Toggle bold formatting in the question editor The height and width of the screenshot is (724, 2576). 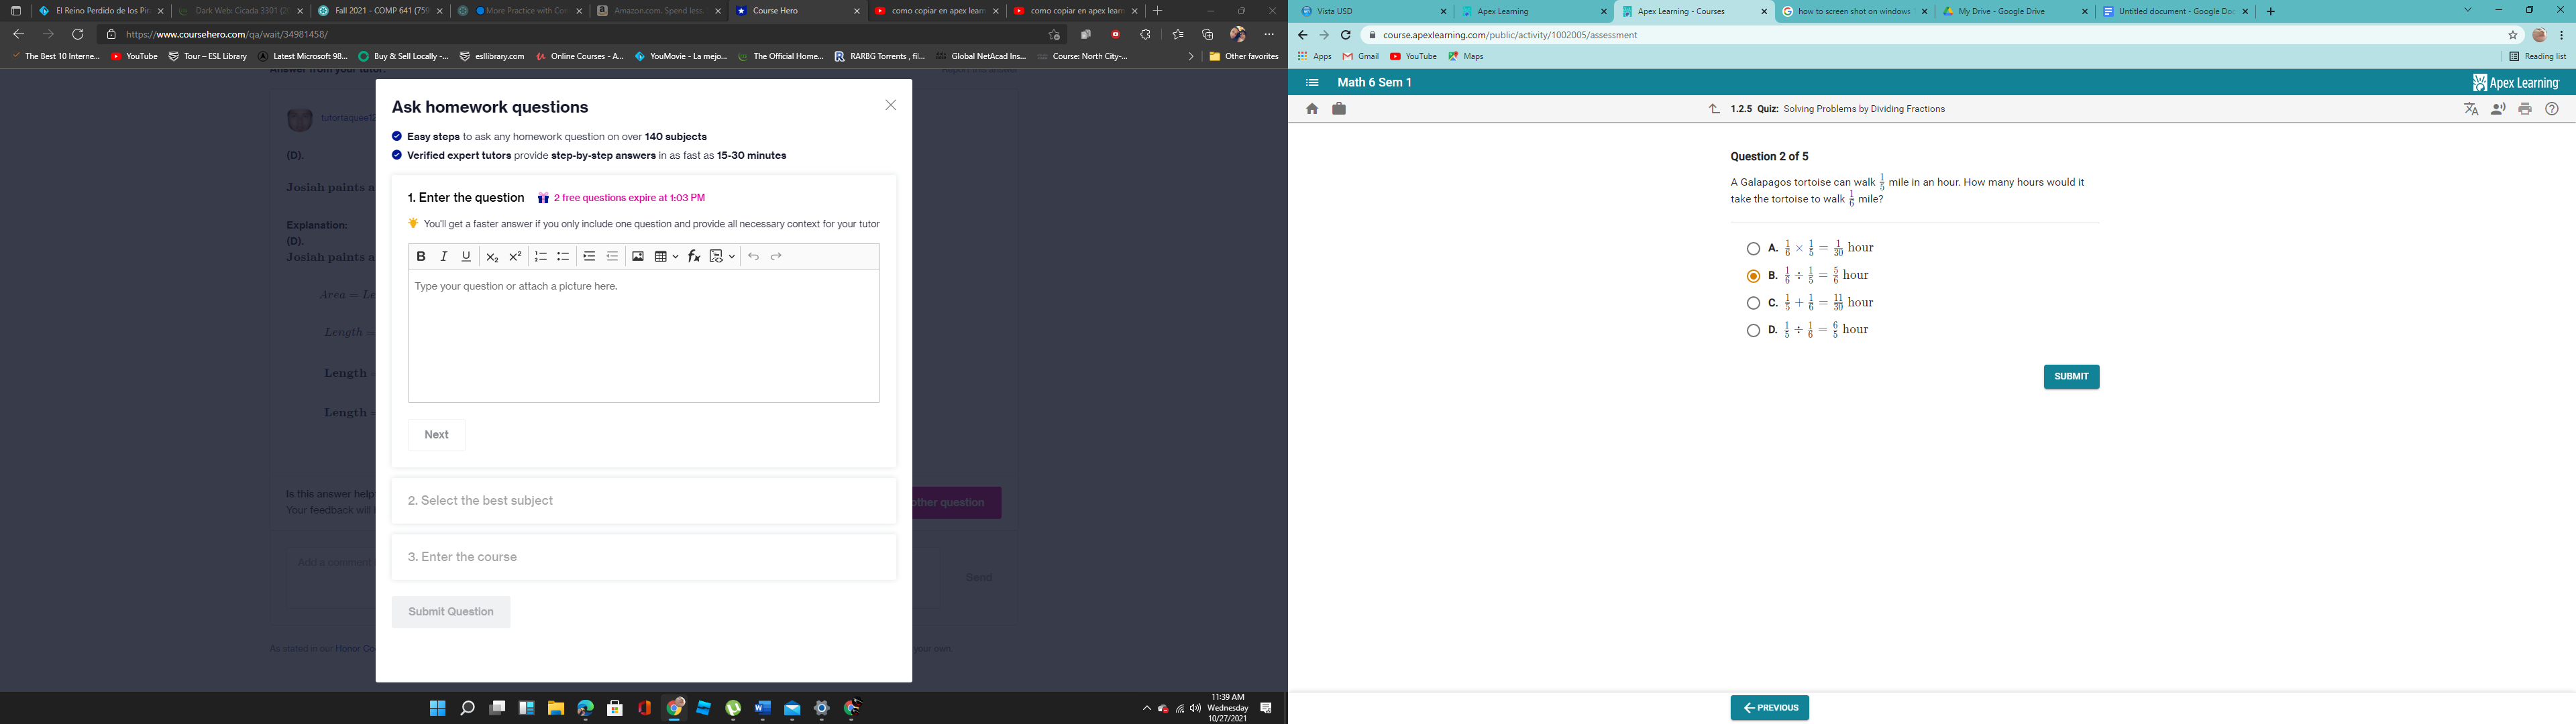coord(421,256)
